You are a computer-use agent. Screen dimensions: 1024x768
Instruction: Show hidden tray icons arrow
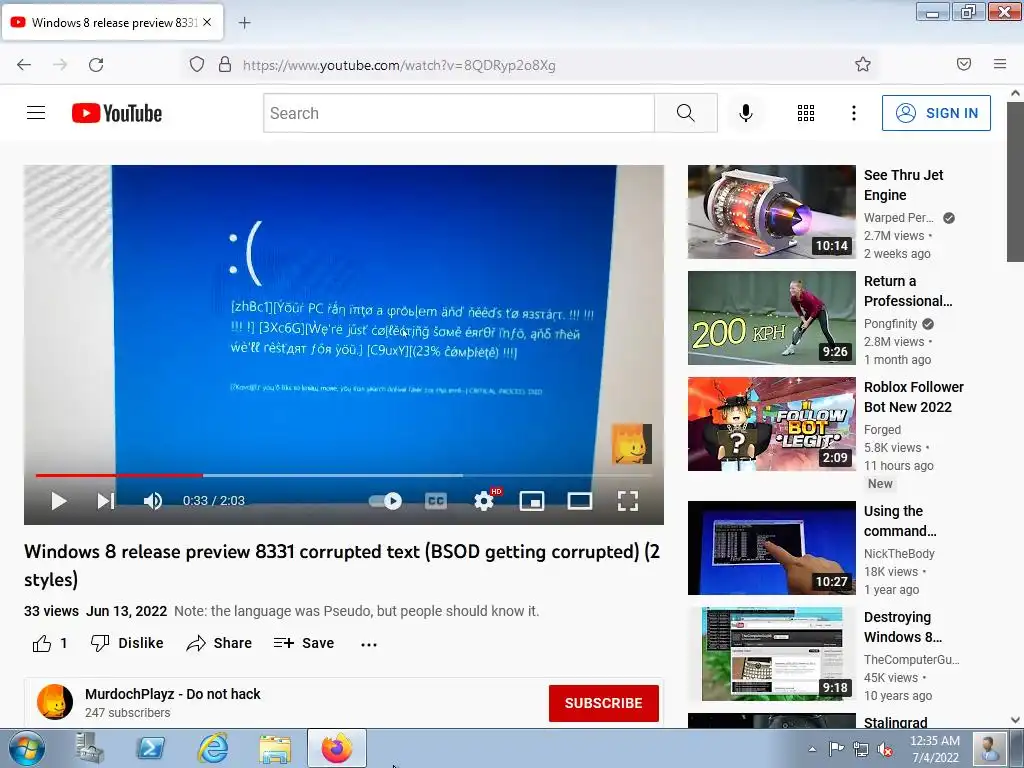point(812,749)
